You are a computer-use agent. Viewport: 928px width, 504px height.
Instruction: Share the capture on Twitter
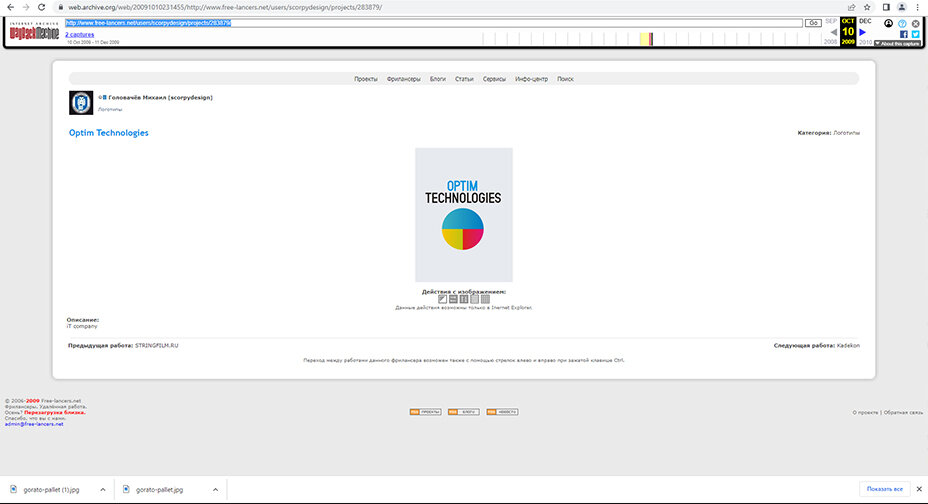point(916,34)
